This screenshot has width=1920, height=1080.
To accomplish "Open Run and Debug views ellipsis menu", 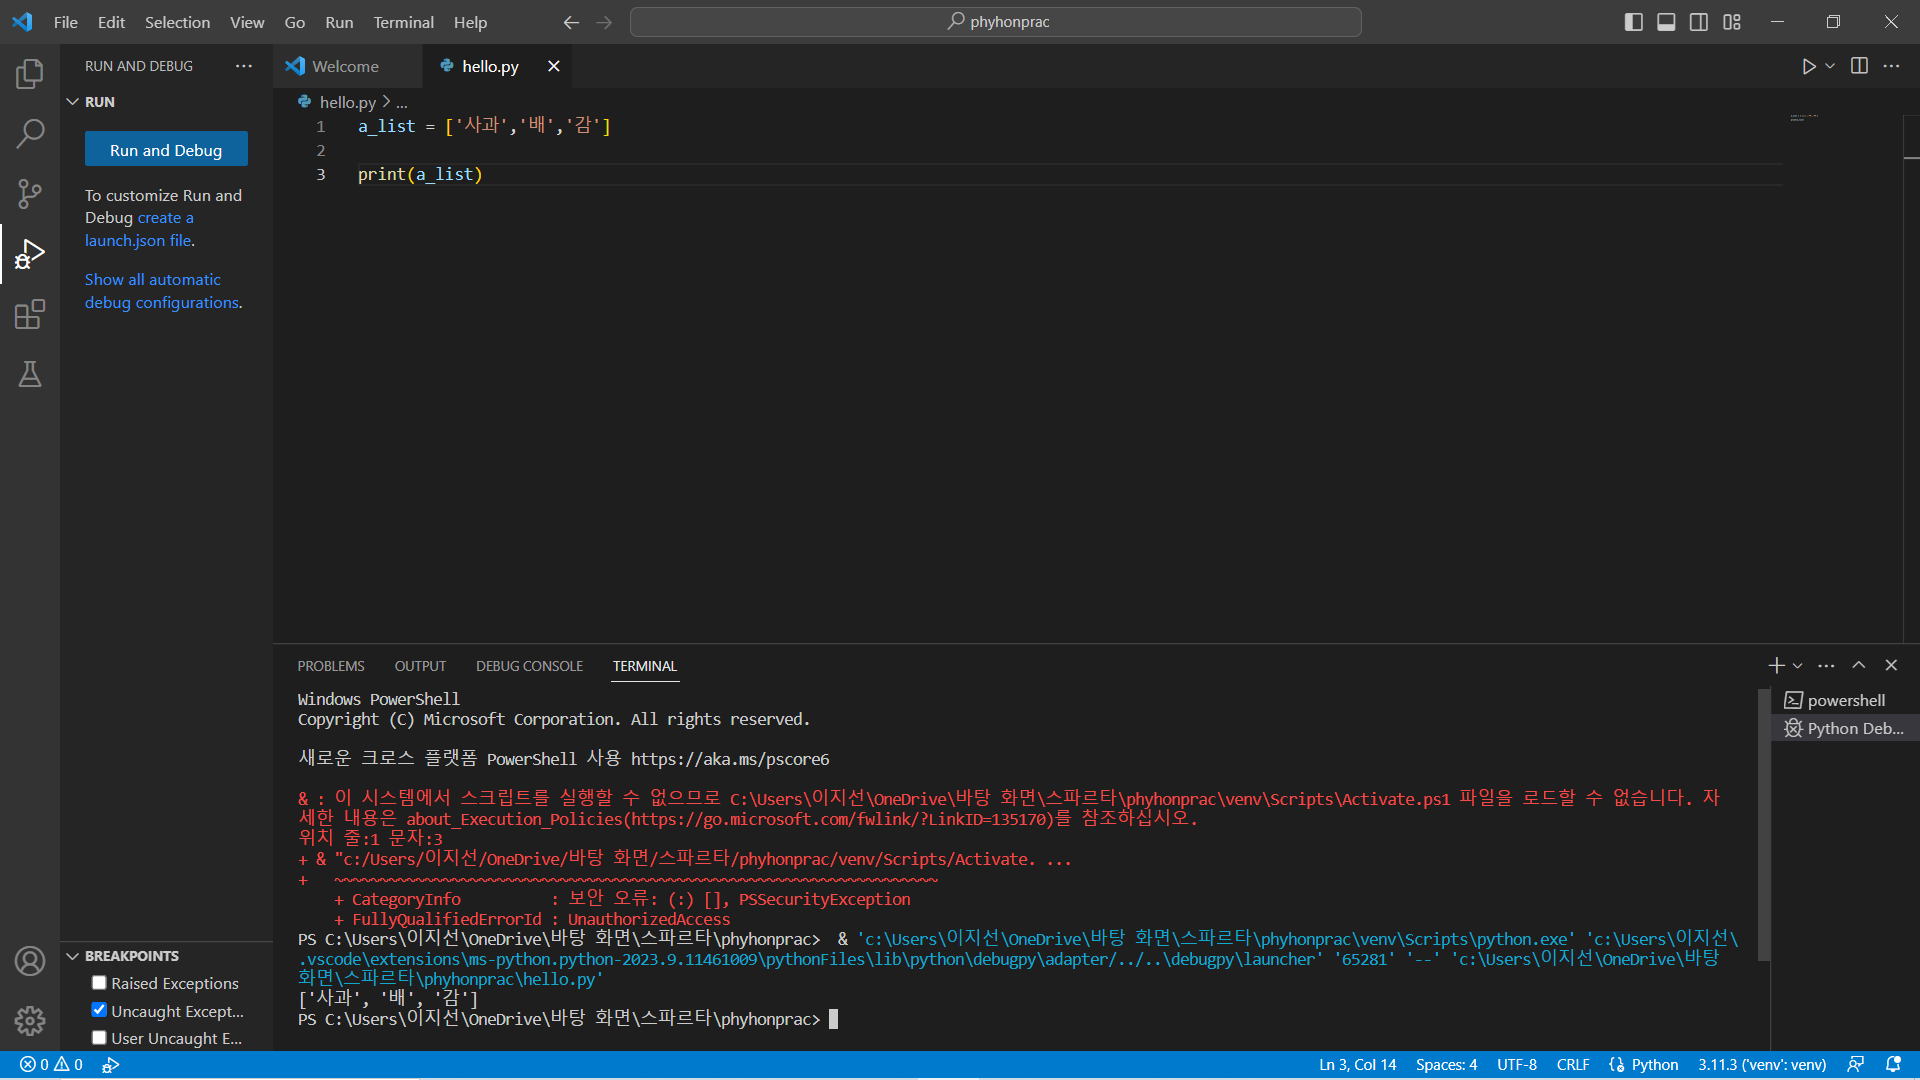I will pyautogui.click(x=244, y=66).
